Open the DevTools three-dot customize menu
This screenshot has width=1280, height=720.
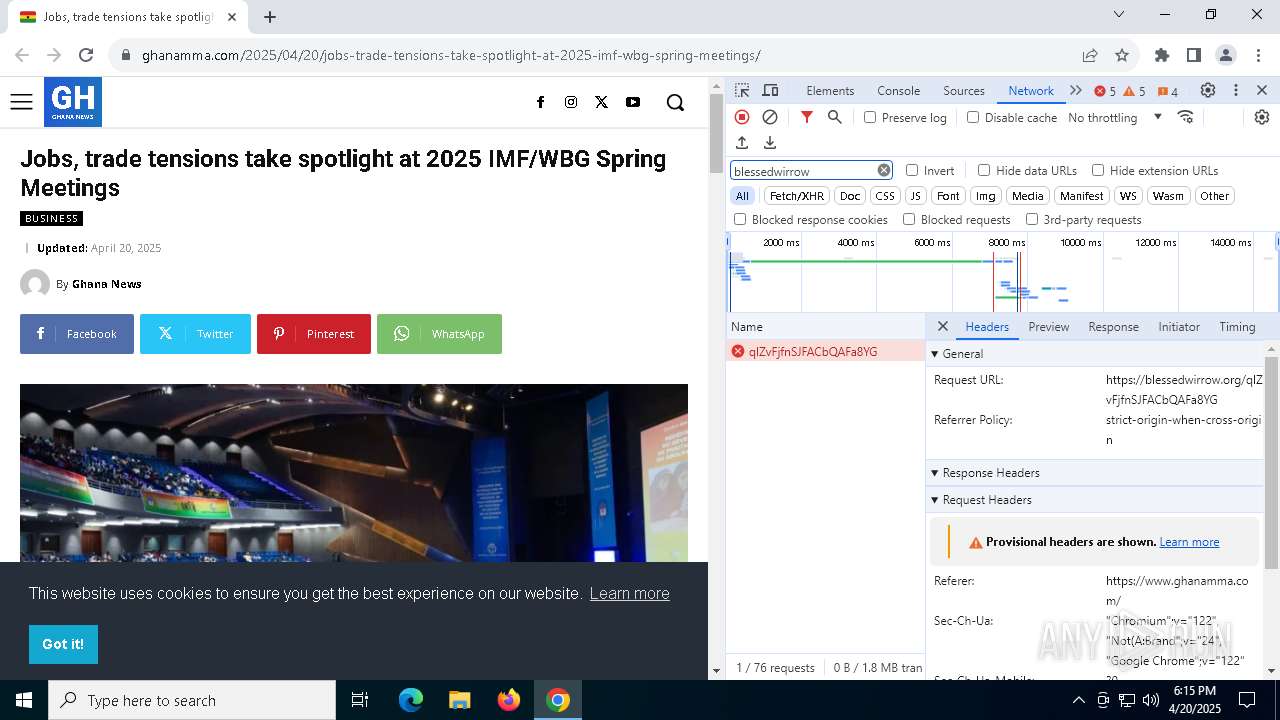(x=1236, y=90)
